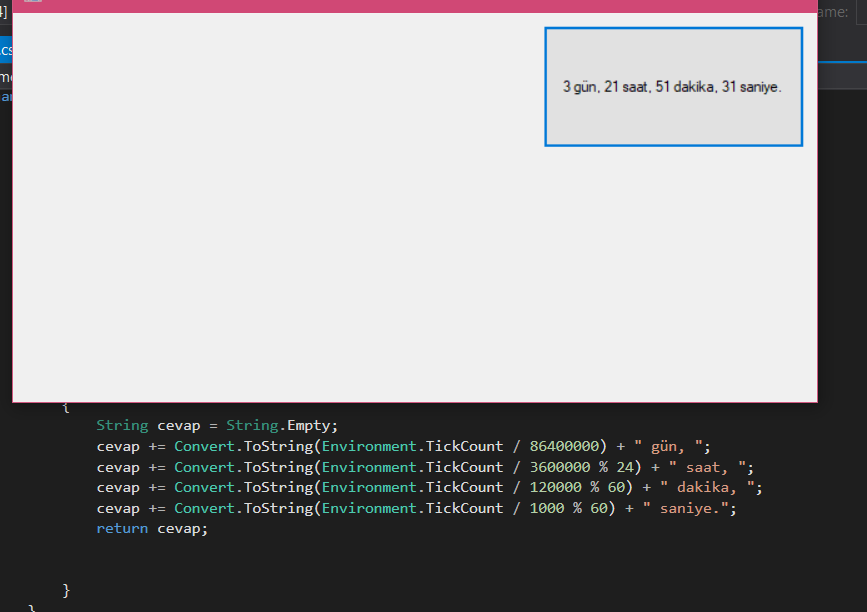Switch to the active blue .cs file tab
The width and height of the screenshot is (867, 612).
point(6,50)
